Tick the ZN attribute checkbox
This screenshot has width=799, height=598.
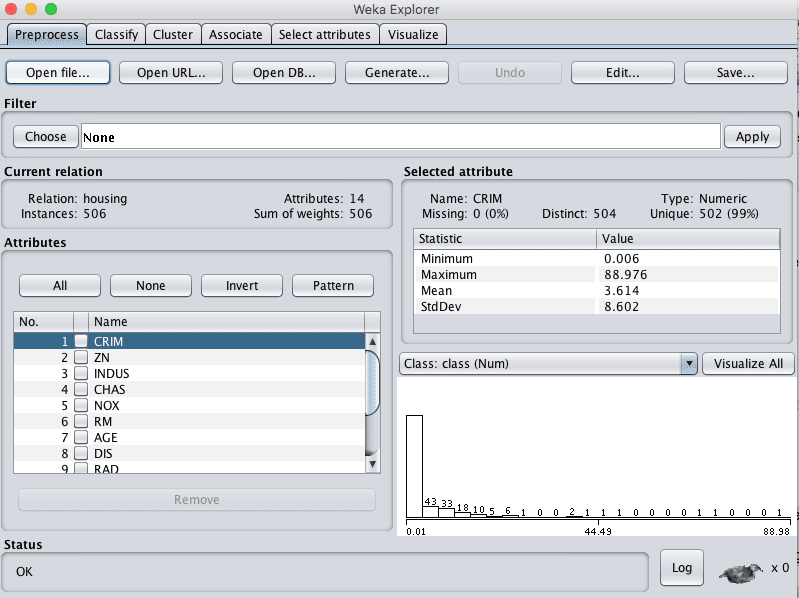(x=81, y=357)
